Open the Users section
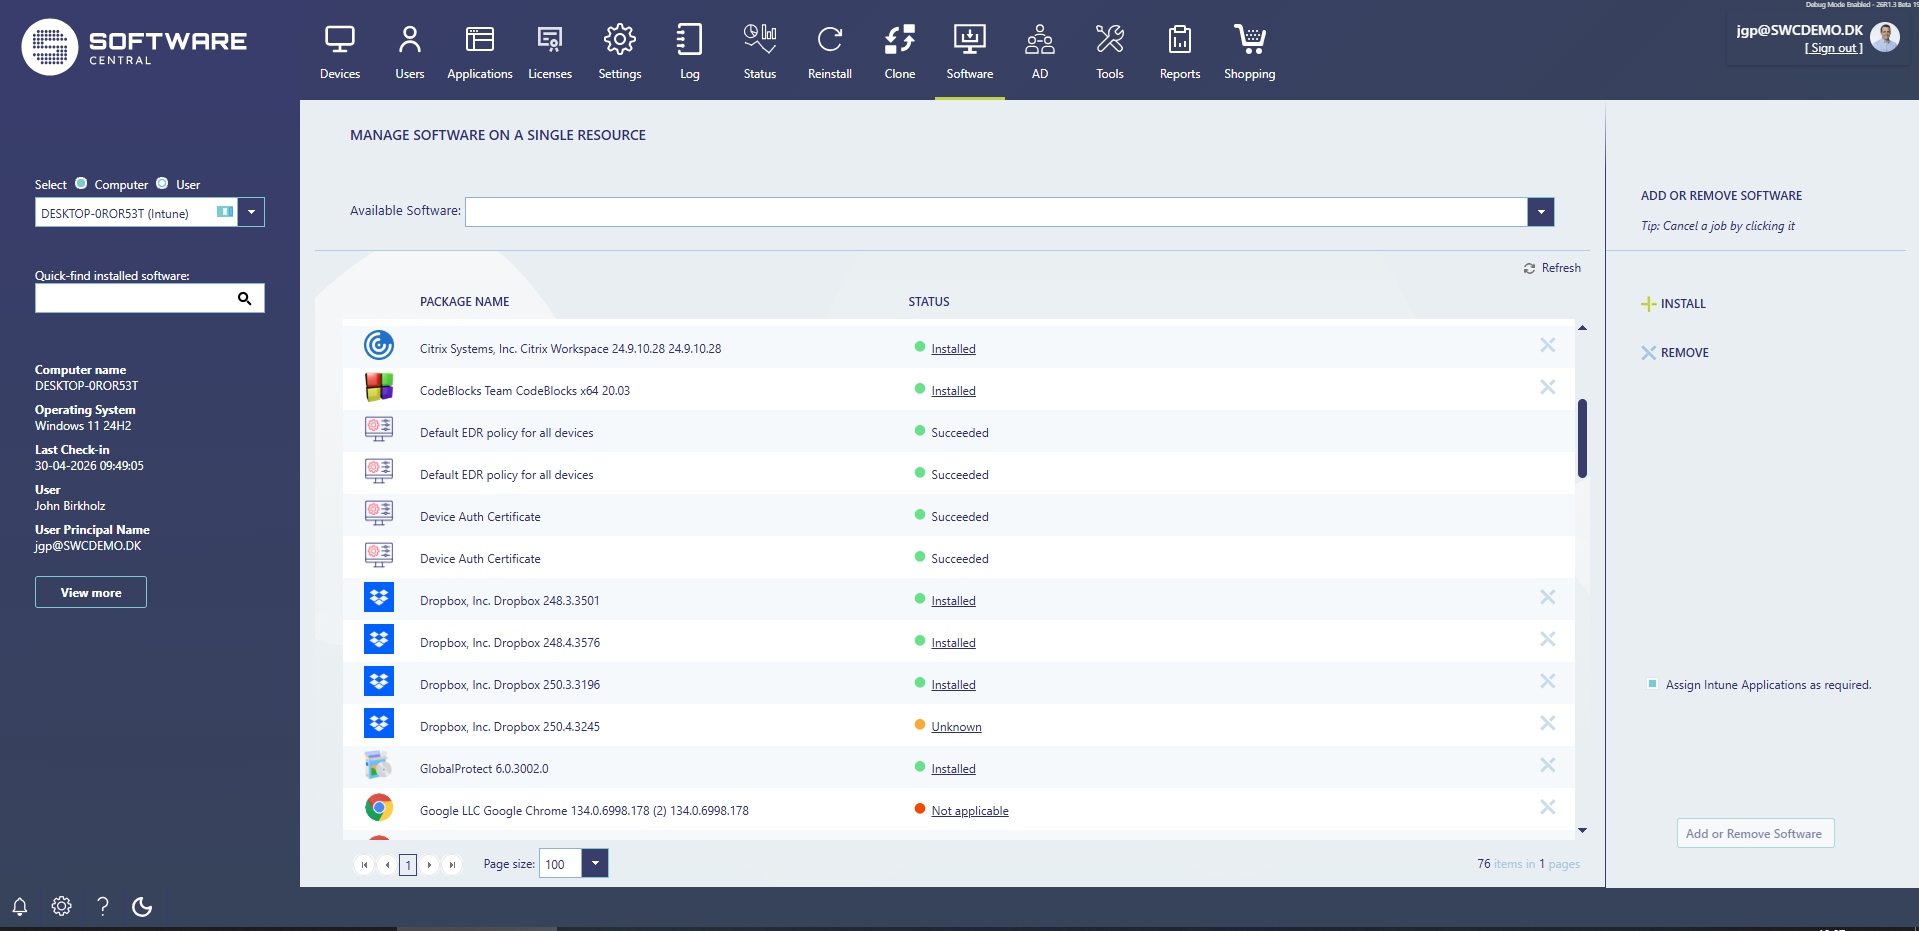The height and width of the screenshot is (931, 1919). pos(410,52)
